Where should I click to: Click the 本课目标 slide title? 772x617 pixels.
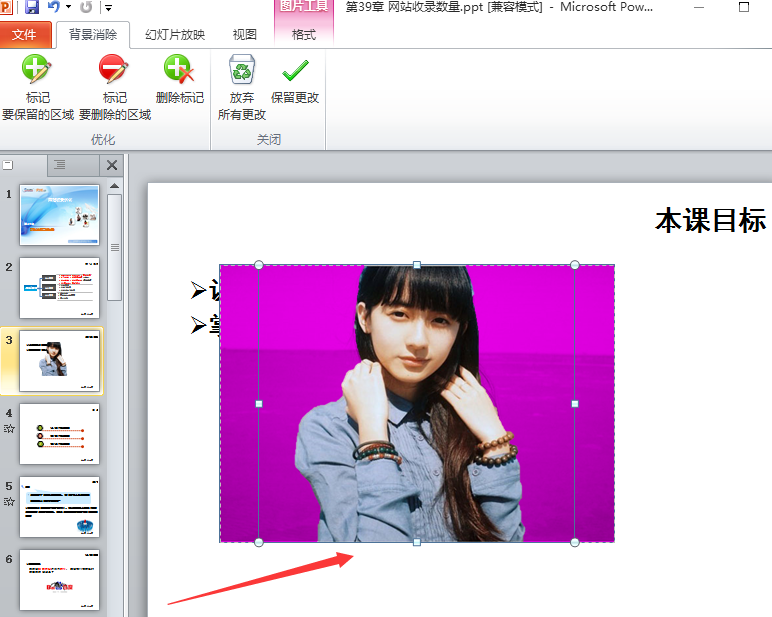click(710, 220)
